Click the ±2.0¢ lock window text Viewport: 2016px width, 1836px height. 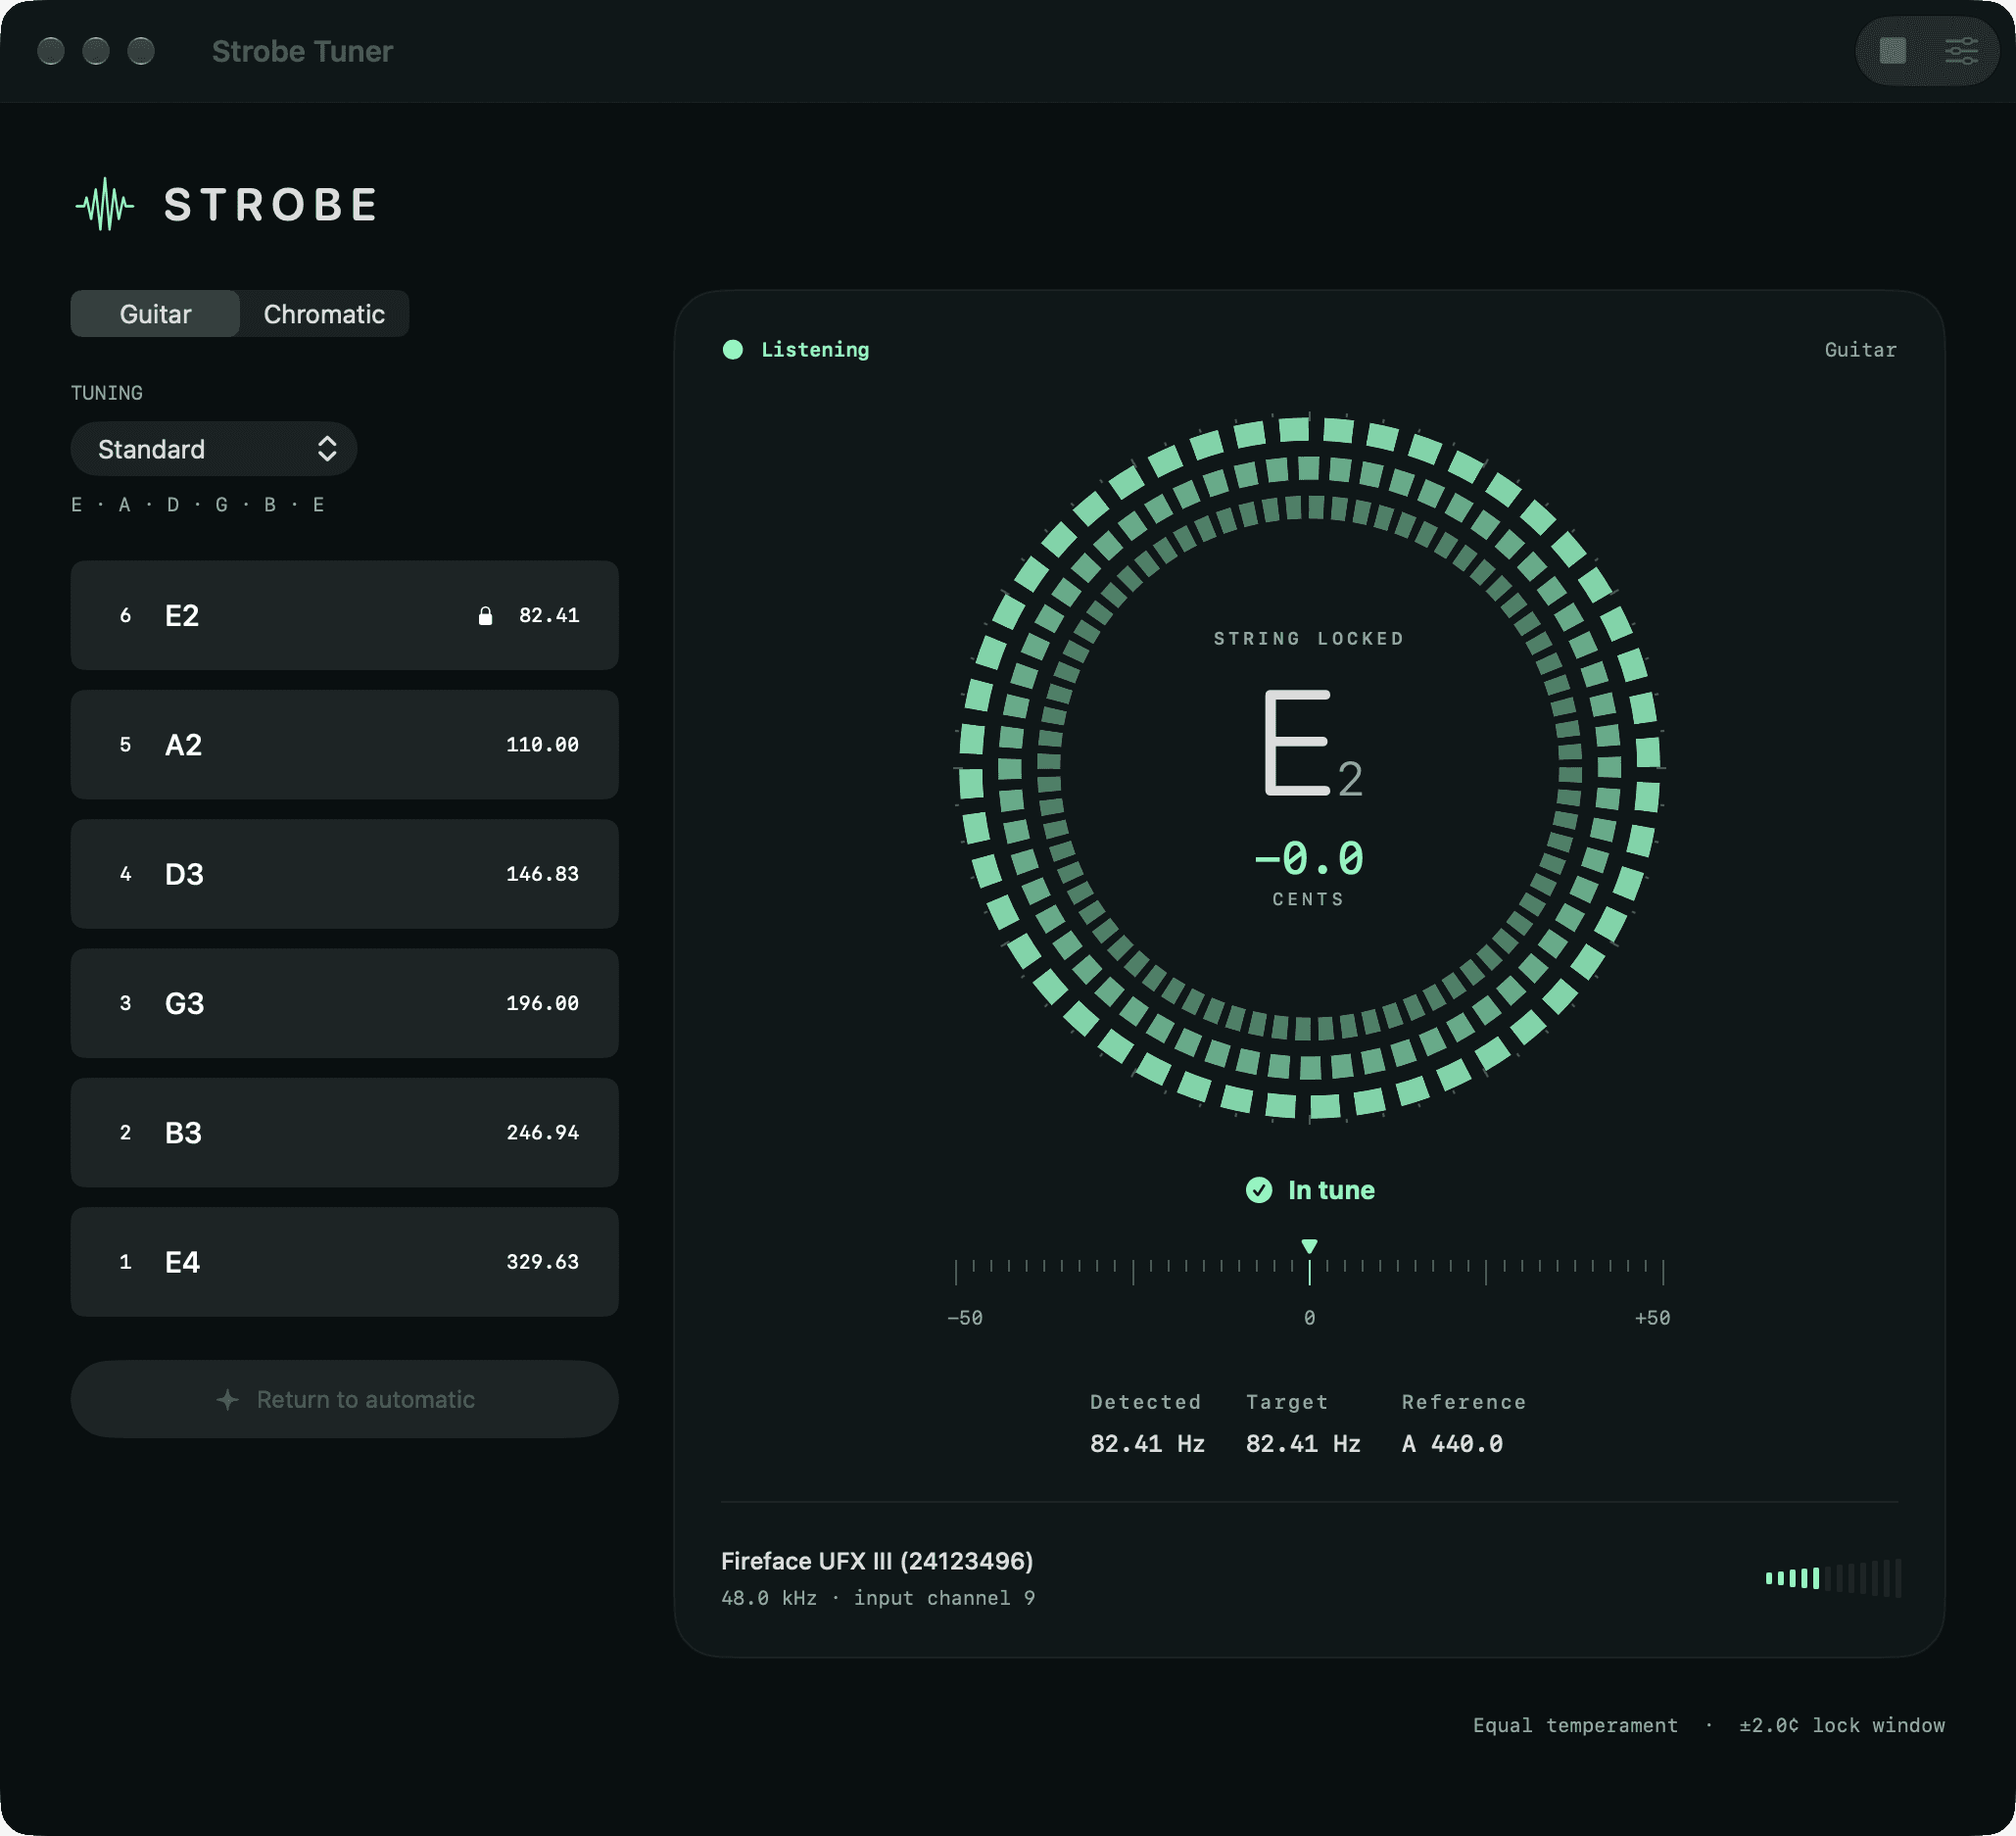tap(1842, 1725)
